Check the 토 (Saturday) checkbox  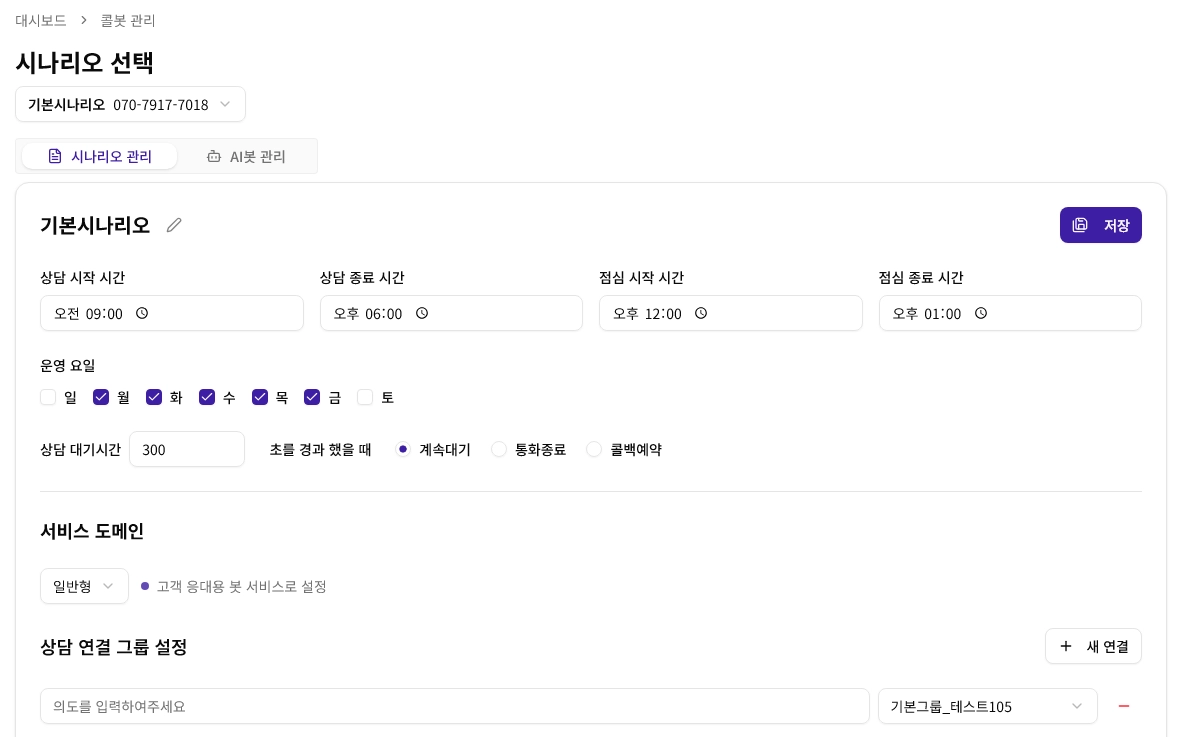(x=365, y=397)
